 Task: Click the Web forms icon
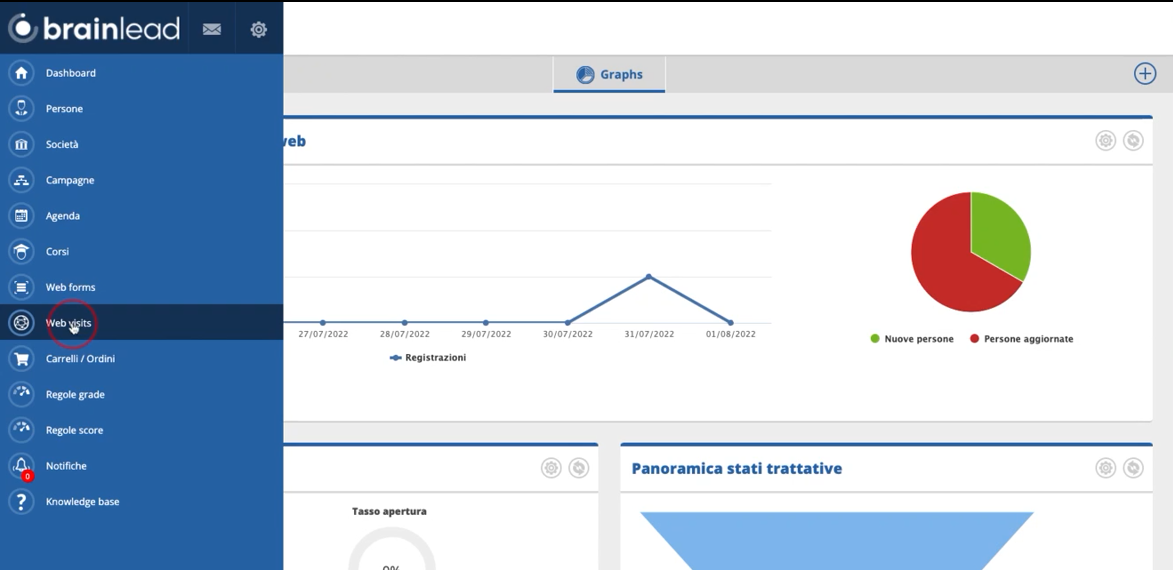click(x=21, y=287)
